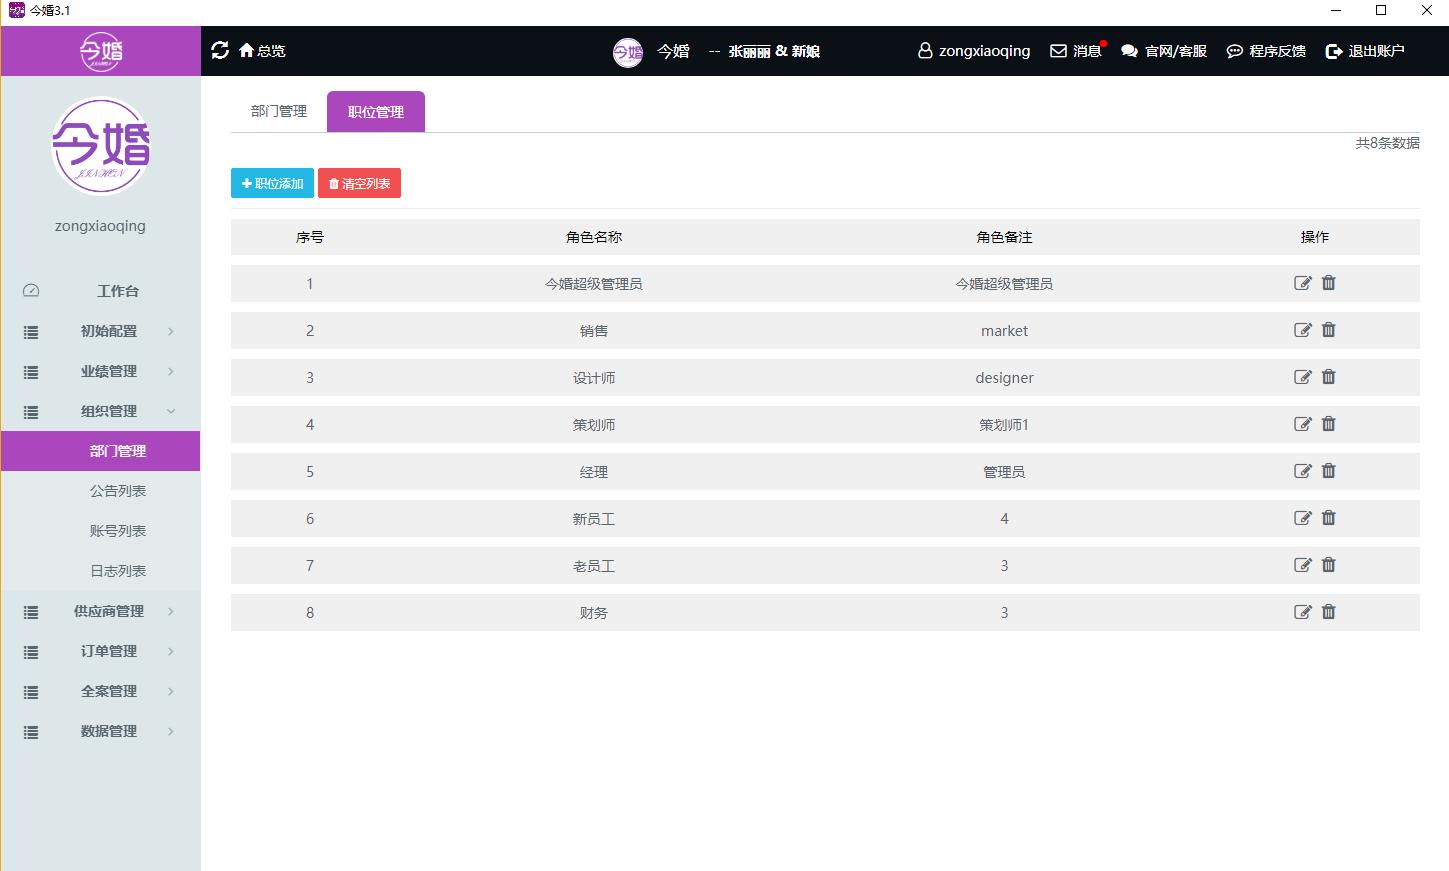Click the large 今婚 avatar in sidebar
The width and height of the screenshot is (1449, 871).
pyautogui.click(x=101, y=146)
